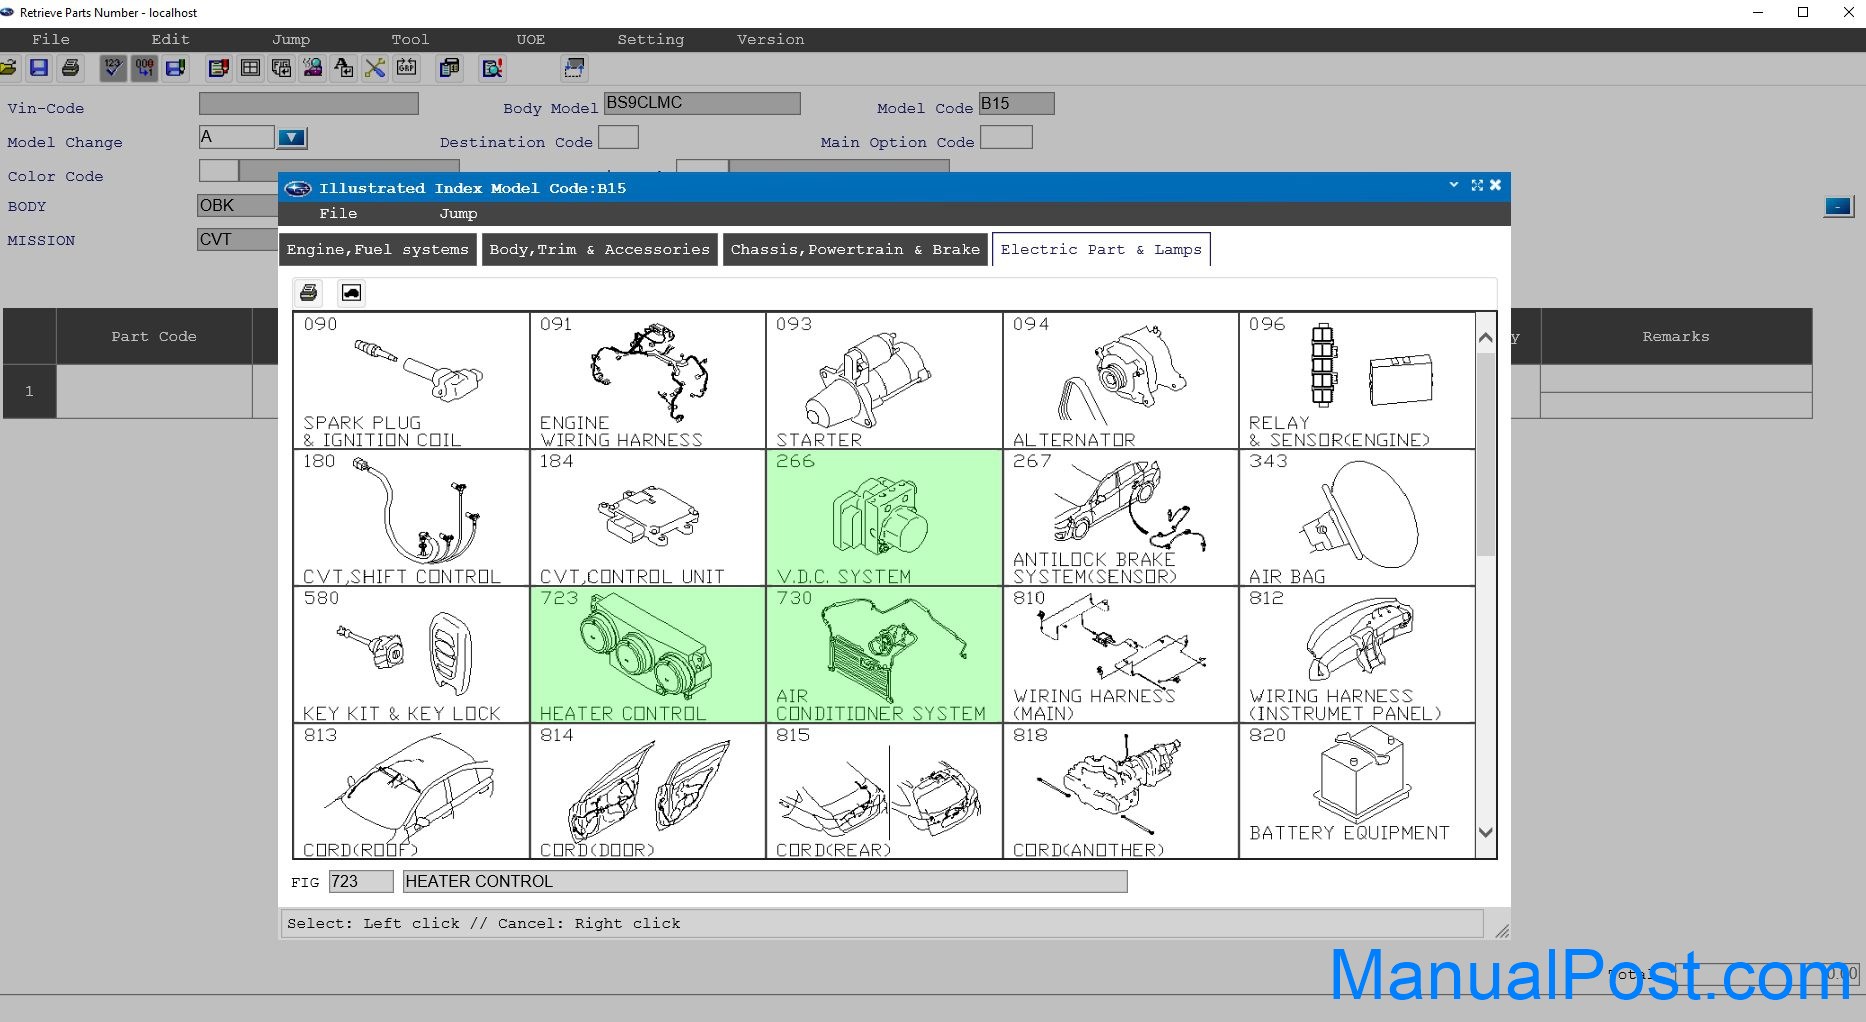This screenshot has height=1022, width=1866.
Task: Select 180 CVT Shift Control figure
Action: pyautogui.click(x=411, y=517)
